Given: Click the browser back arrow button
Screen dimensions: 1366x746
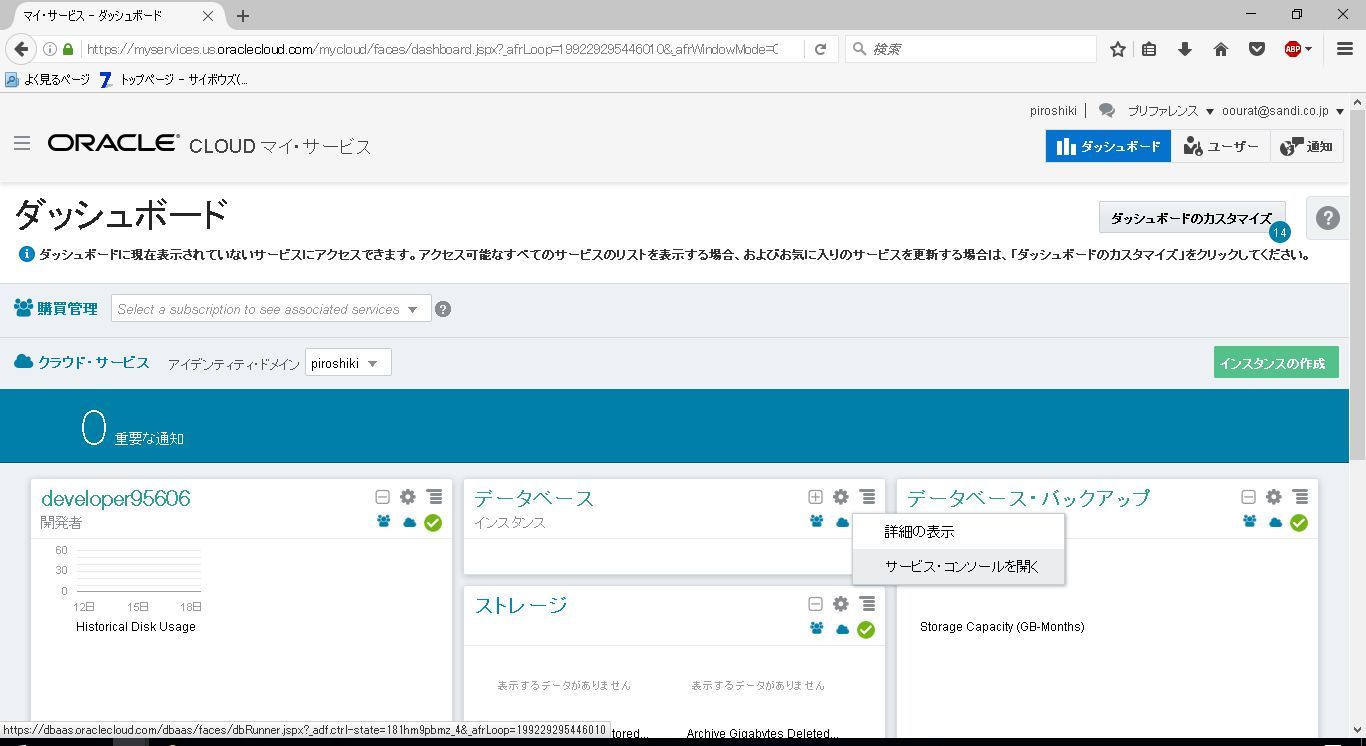Looking at the screenshot, I should point(21,49).
